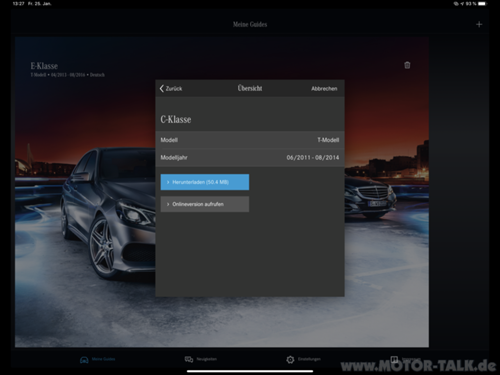Viewport: 500px width, 375px height.
Task: Open the book icon tab at bottom right
Action: tap(394, 359)
